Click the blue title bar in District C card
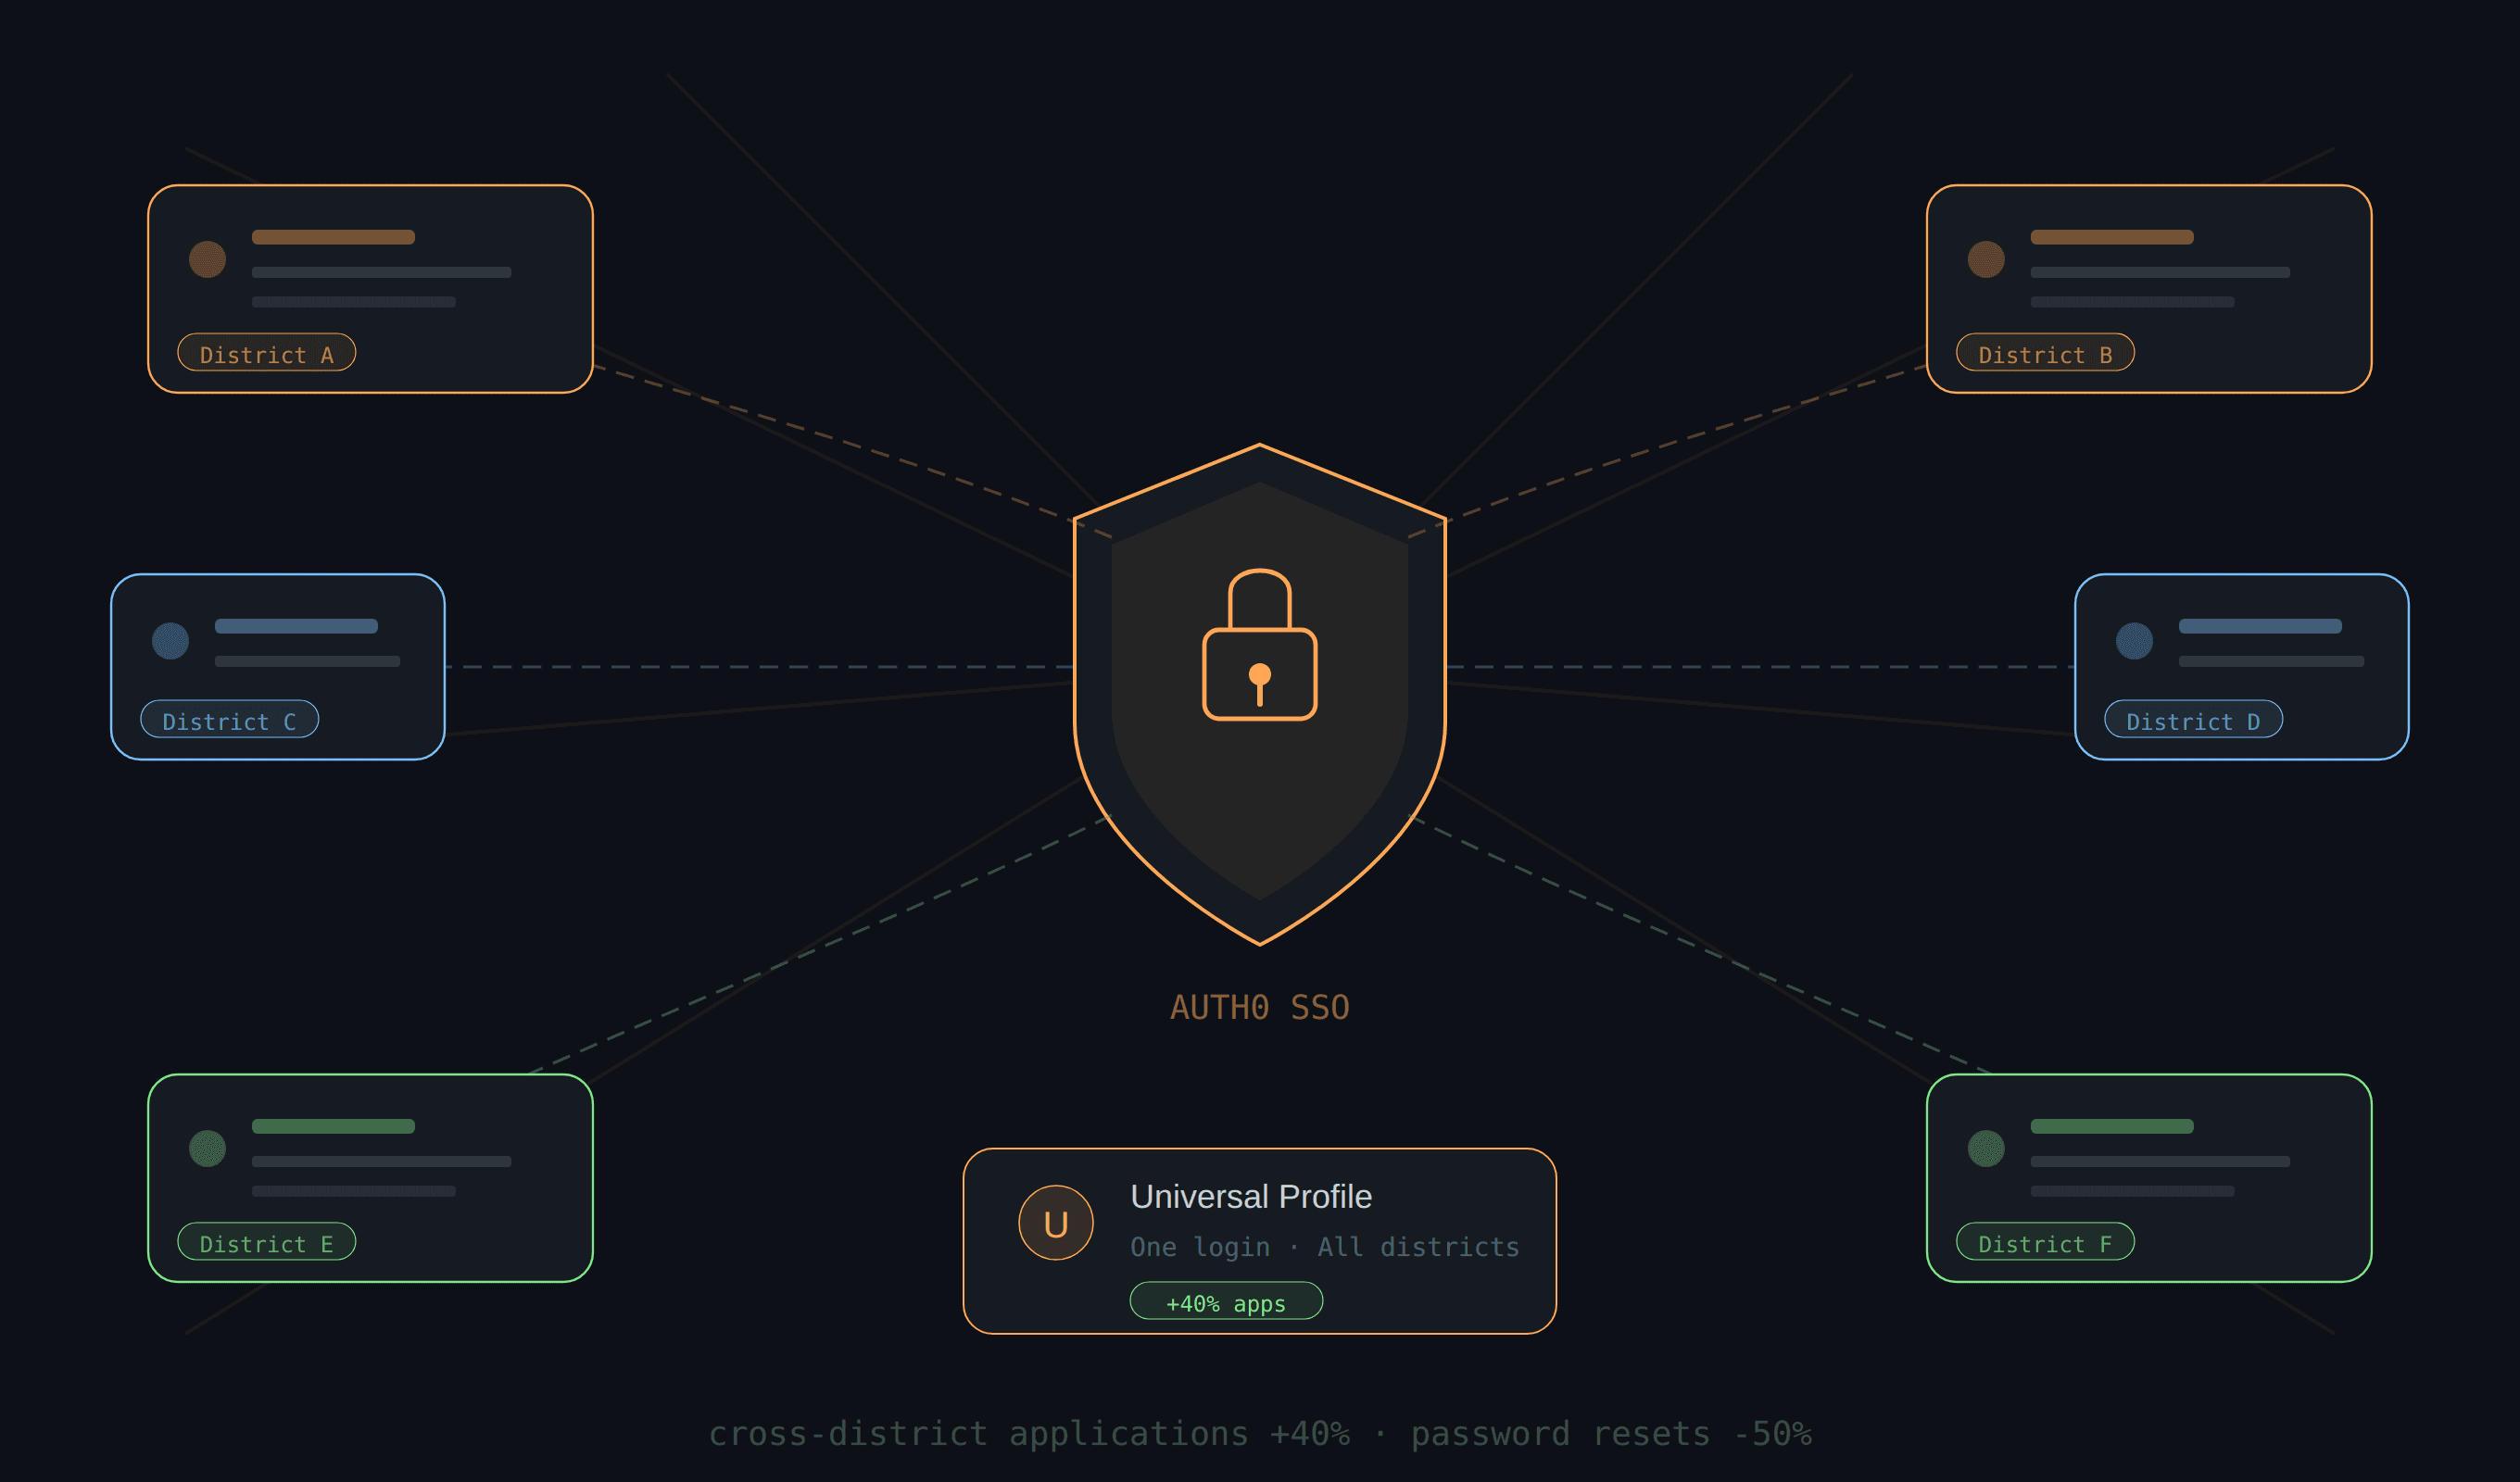Screen dimensions: 2520x1482 [x=296, y=626]
